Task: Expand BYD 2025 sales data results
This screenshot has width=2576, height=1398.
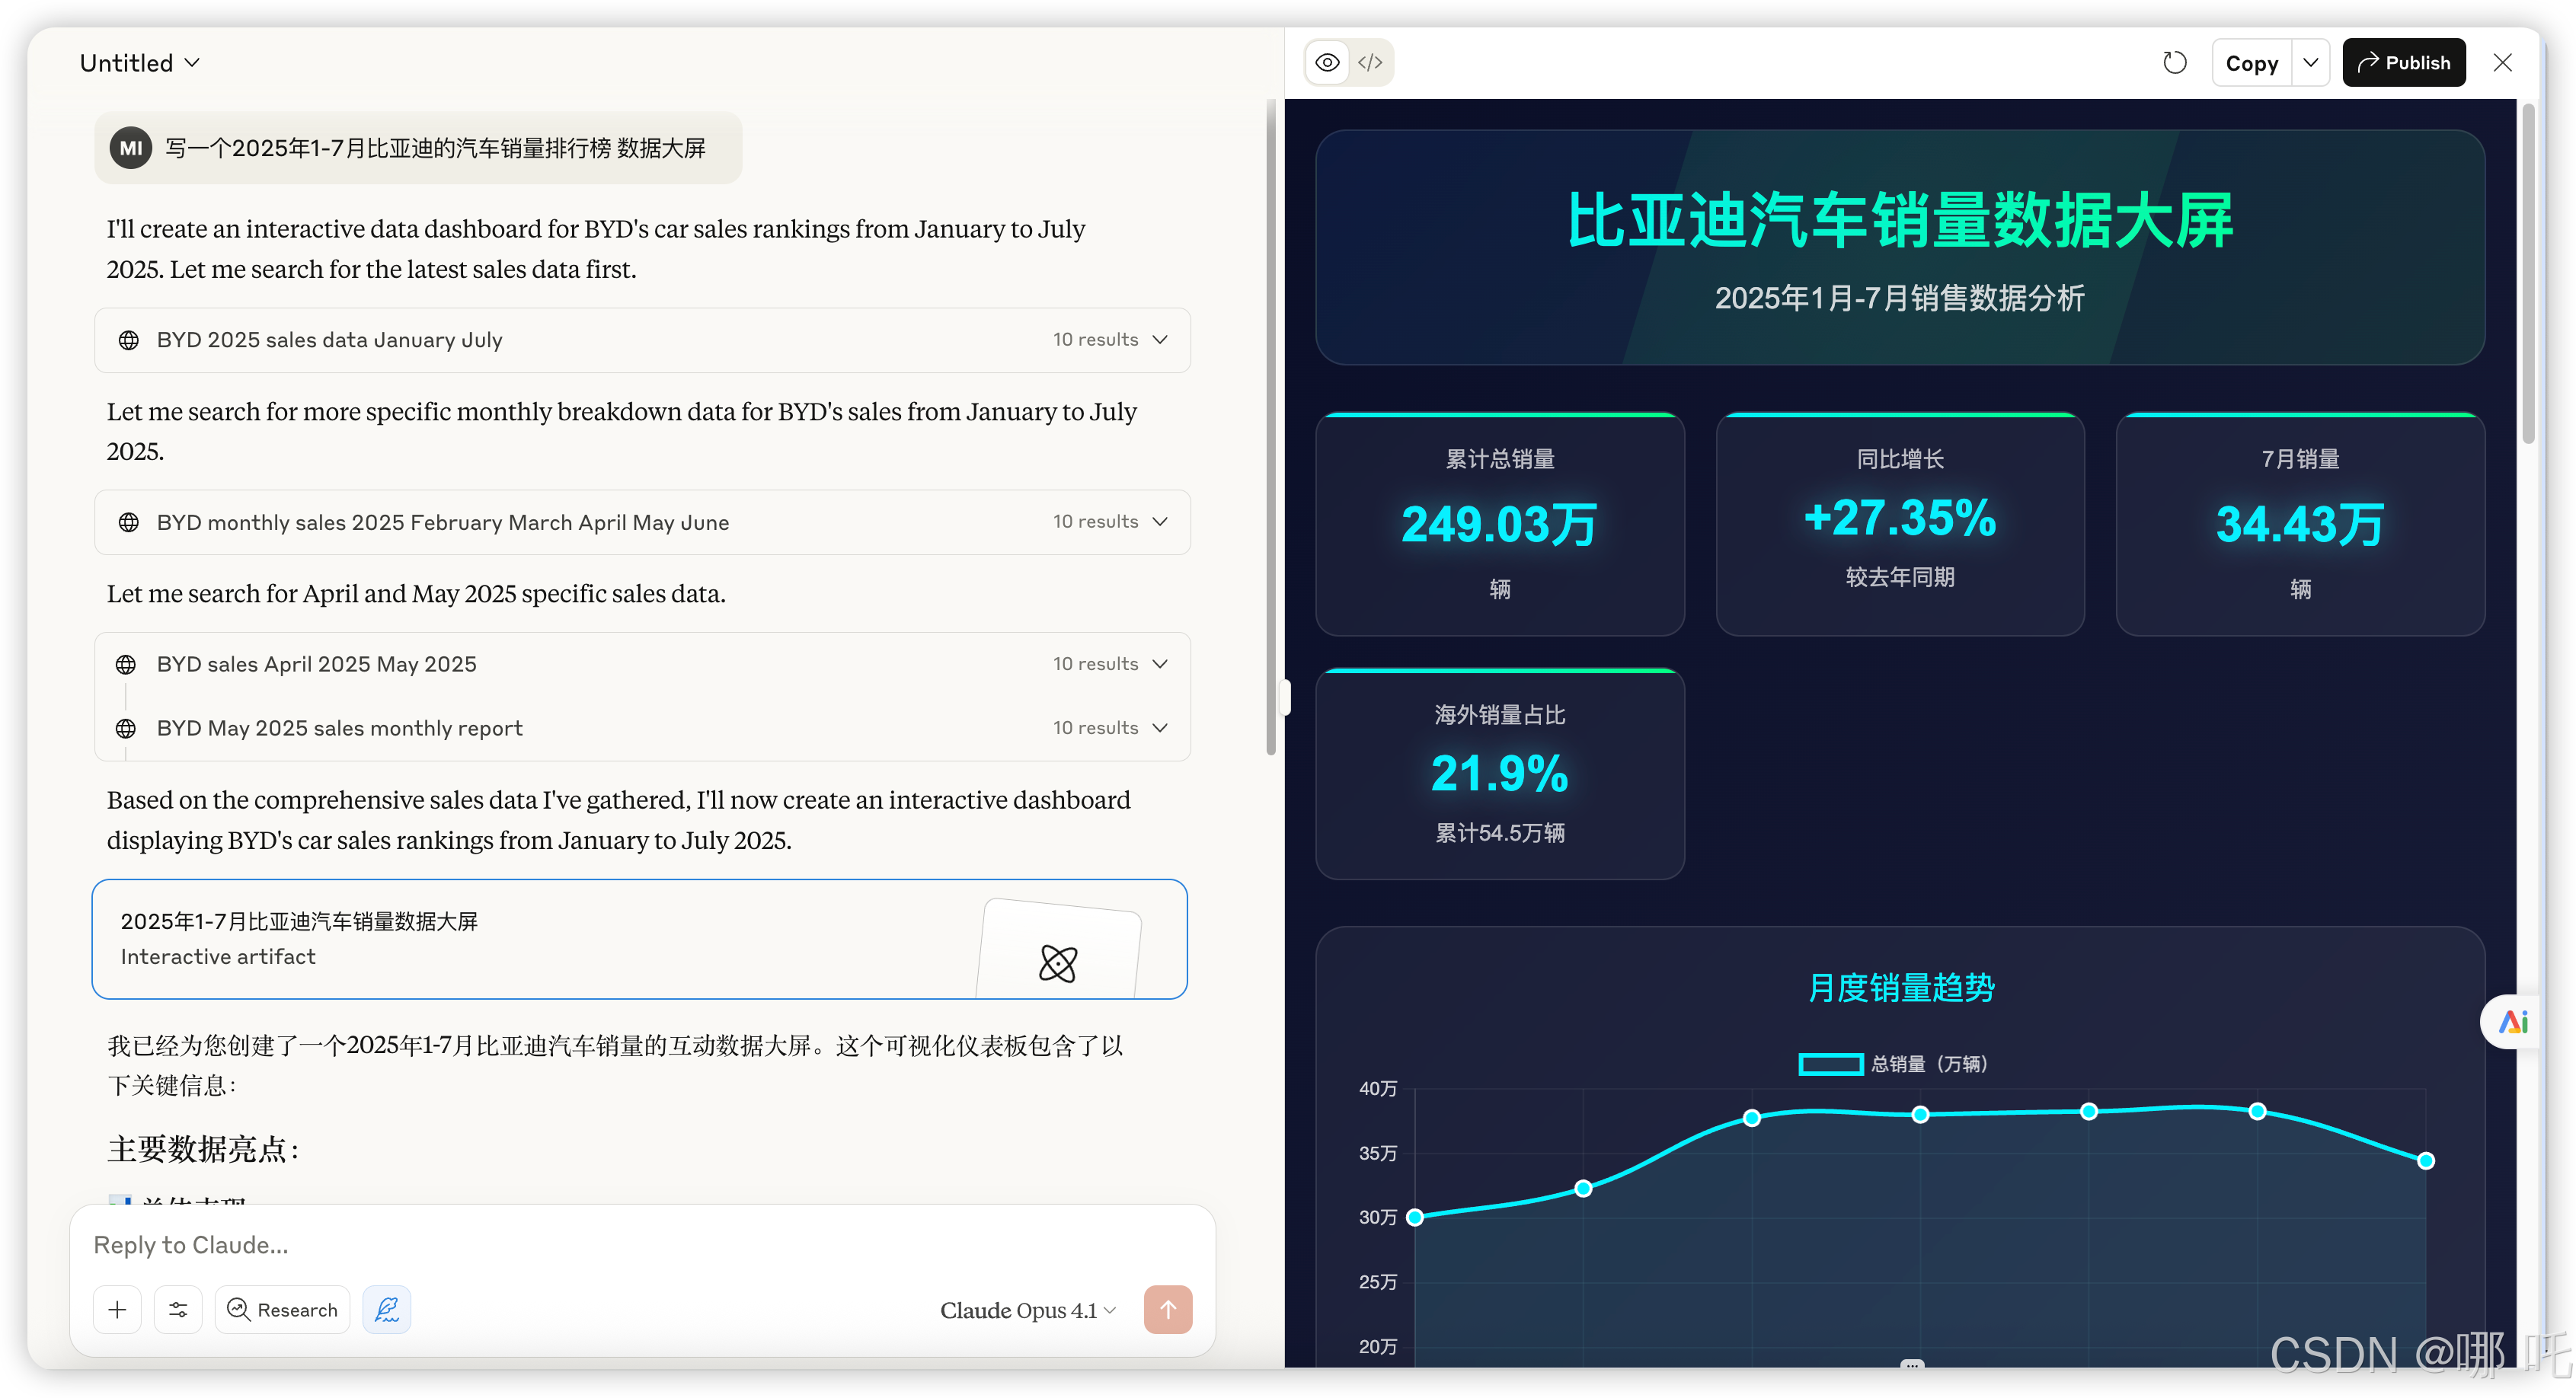Action: [1160, 340]
